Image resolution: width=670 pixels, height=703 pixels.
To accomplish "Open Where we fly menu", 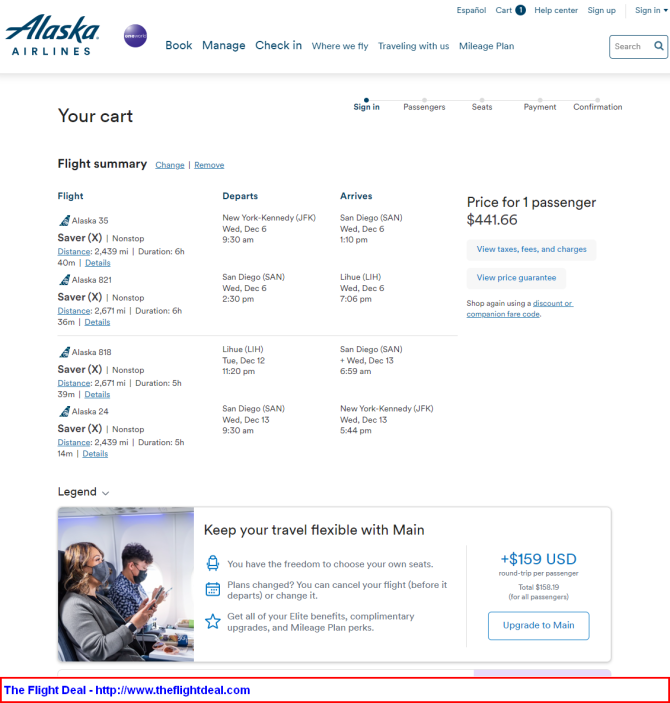I will (339, 46).
